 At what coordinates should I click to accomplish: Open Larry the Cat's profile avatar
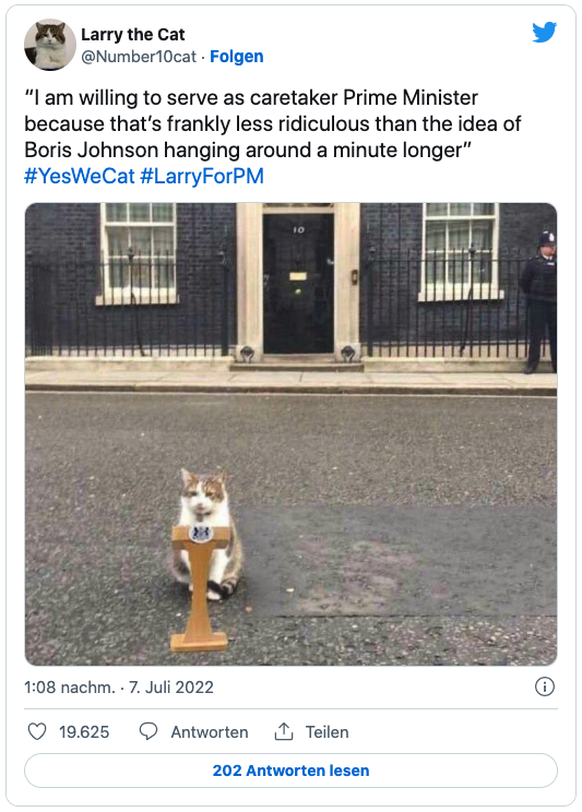[x=50, y=45]
